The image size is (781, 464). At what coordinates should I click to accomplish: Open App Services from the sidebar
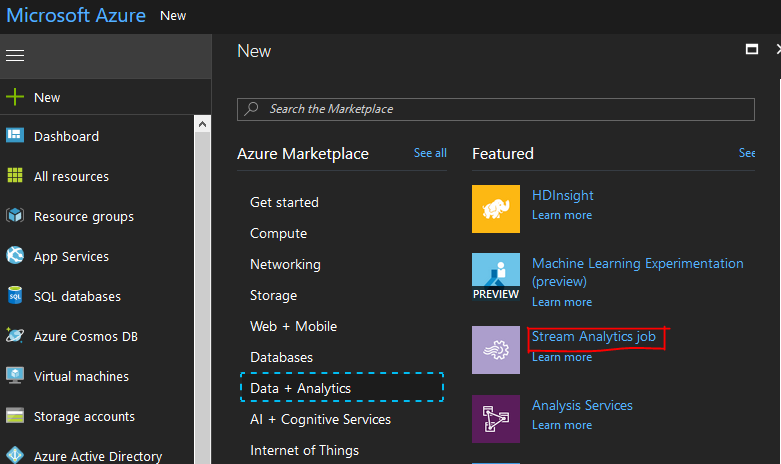pyautogui.click(x=71, y=257)
